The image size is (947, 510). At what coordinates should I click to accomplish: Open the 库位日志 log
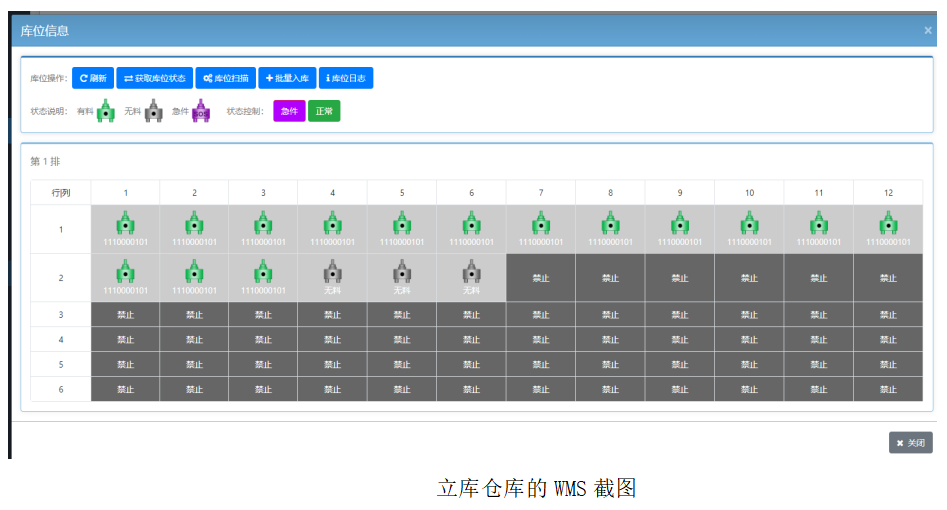(x=345, y=78)
